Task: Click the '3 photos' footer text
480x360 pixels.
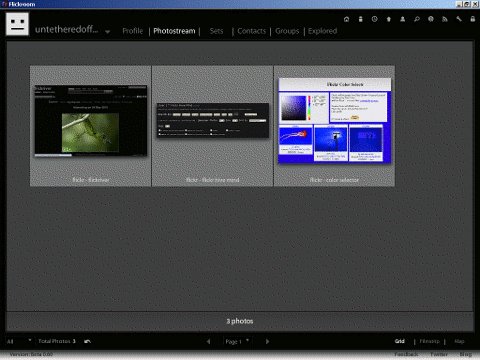Action: (240, 321)
